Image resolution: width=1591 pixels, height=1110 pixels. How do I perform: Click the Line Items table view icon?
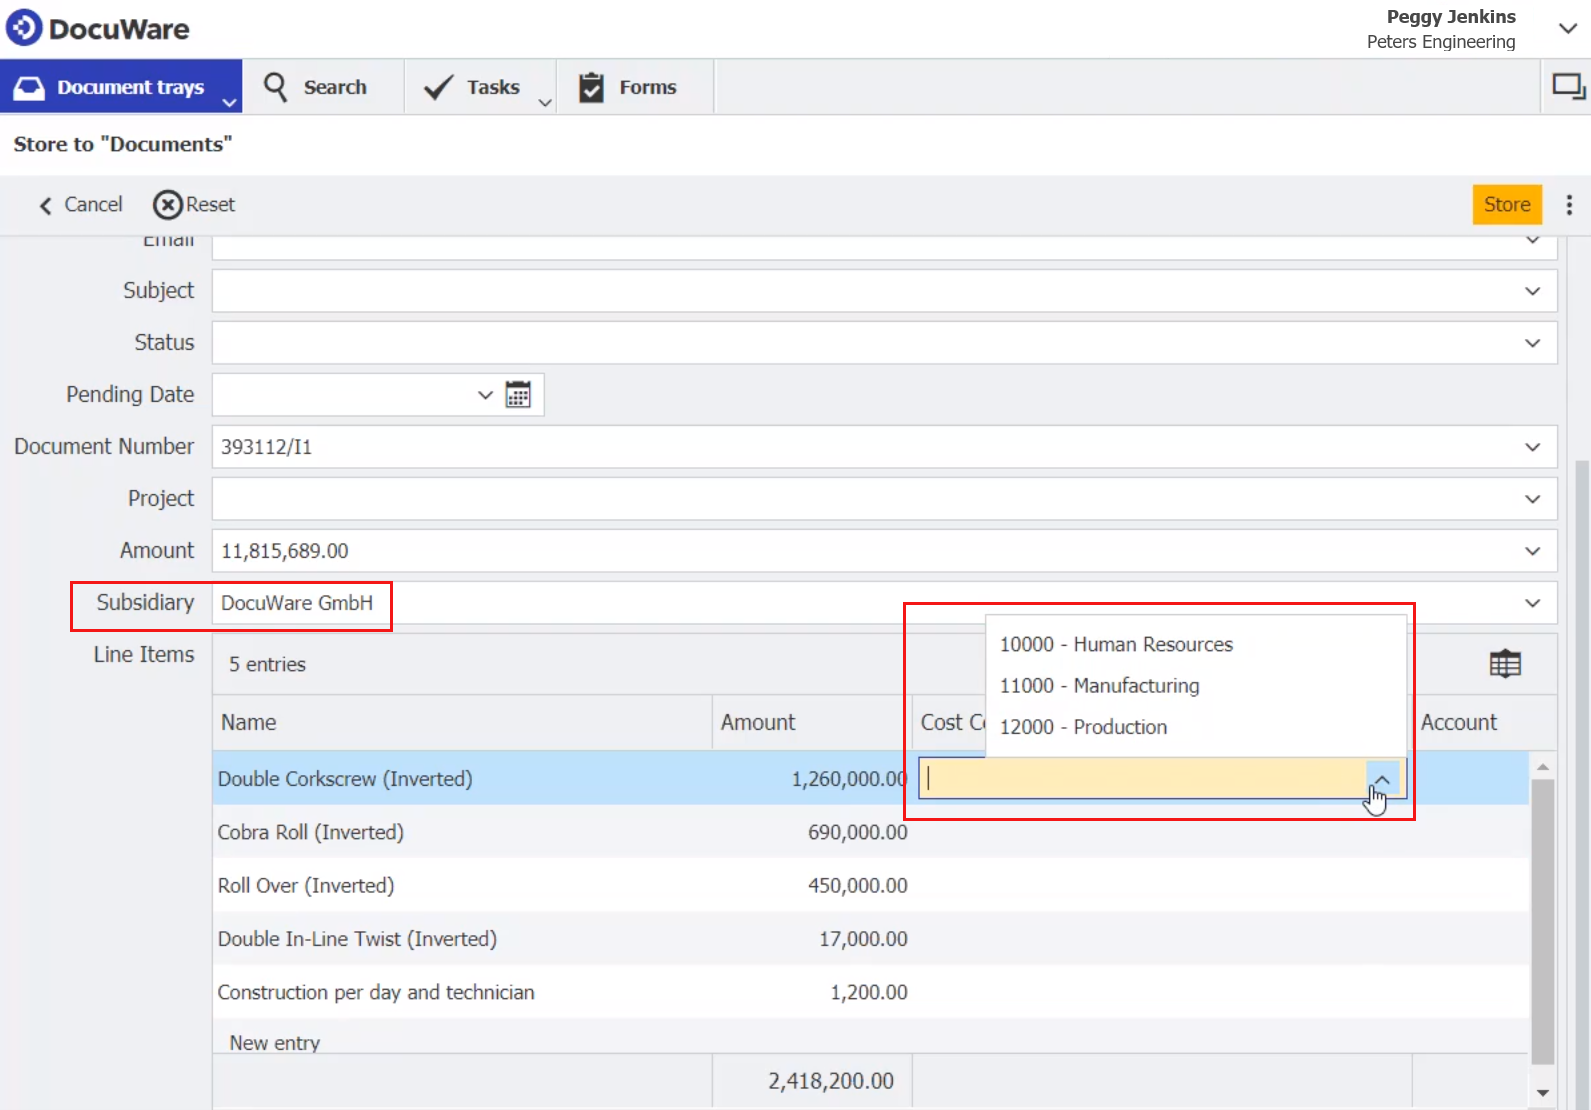[1504, 664]
